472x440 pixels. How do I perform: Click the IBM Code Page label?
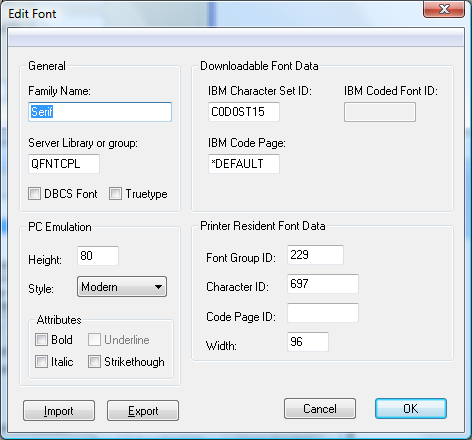247,143
